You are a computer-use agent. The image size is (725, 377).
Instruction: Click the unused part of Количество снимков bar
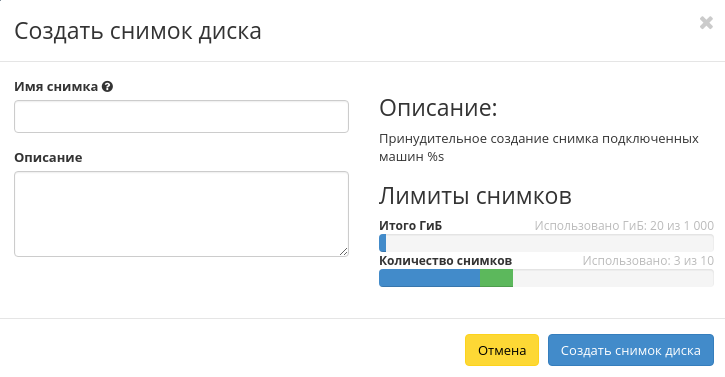[613, 278]
